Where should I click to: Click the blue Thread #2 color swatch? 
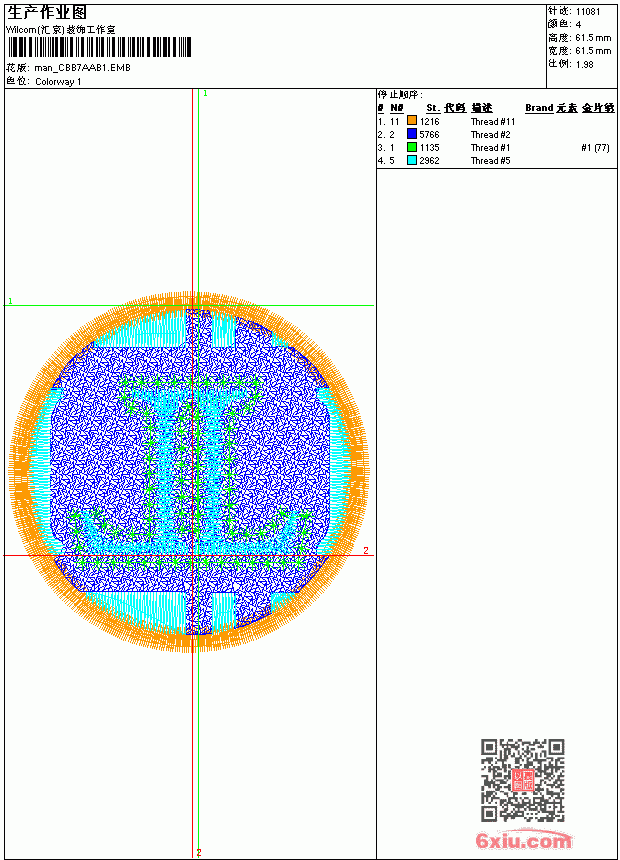pyautogui.click(x=412, y=134)
